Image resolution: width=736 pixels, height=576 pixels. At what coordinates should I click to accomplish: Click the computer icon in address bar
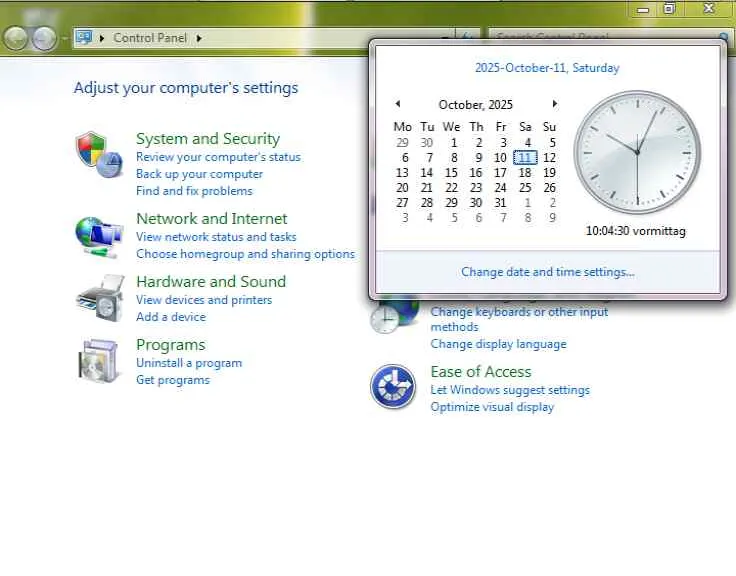pyautogui.click(x=84, y=38)
